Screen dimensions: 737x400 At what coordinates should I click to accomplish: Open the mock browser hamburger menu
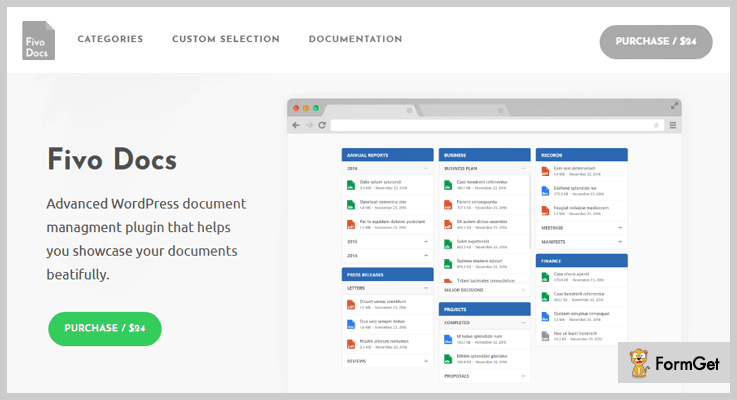(673, 125)
